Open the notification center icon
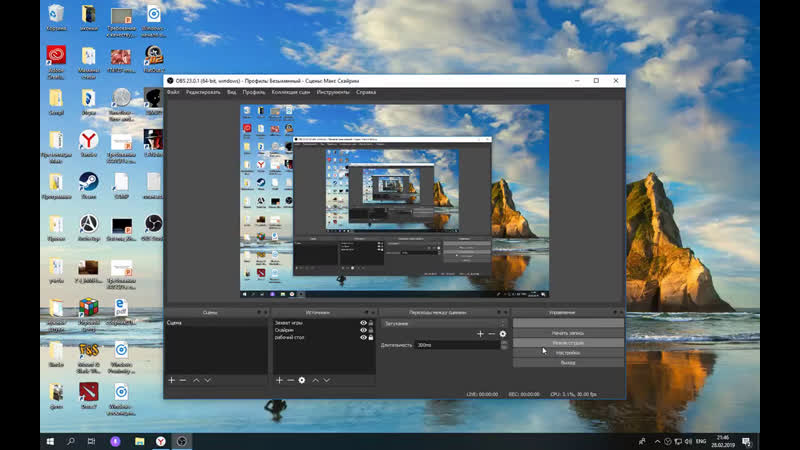This screenshot has width=800, height=450. tap(746, 441)
